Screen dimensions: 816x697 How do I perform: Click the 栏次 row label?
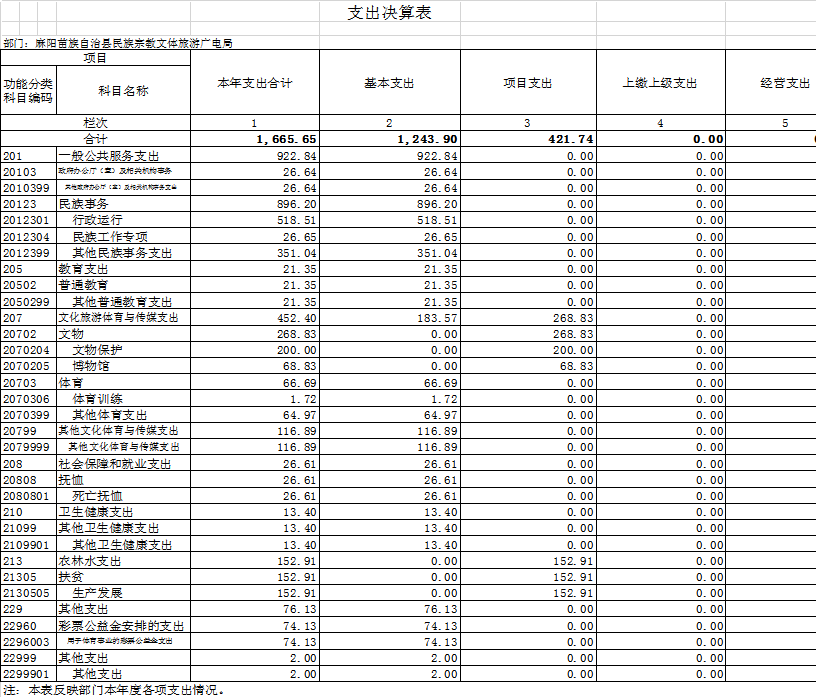click(96, 123)
